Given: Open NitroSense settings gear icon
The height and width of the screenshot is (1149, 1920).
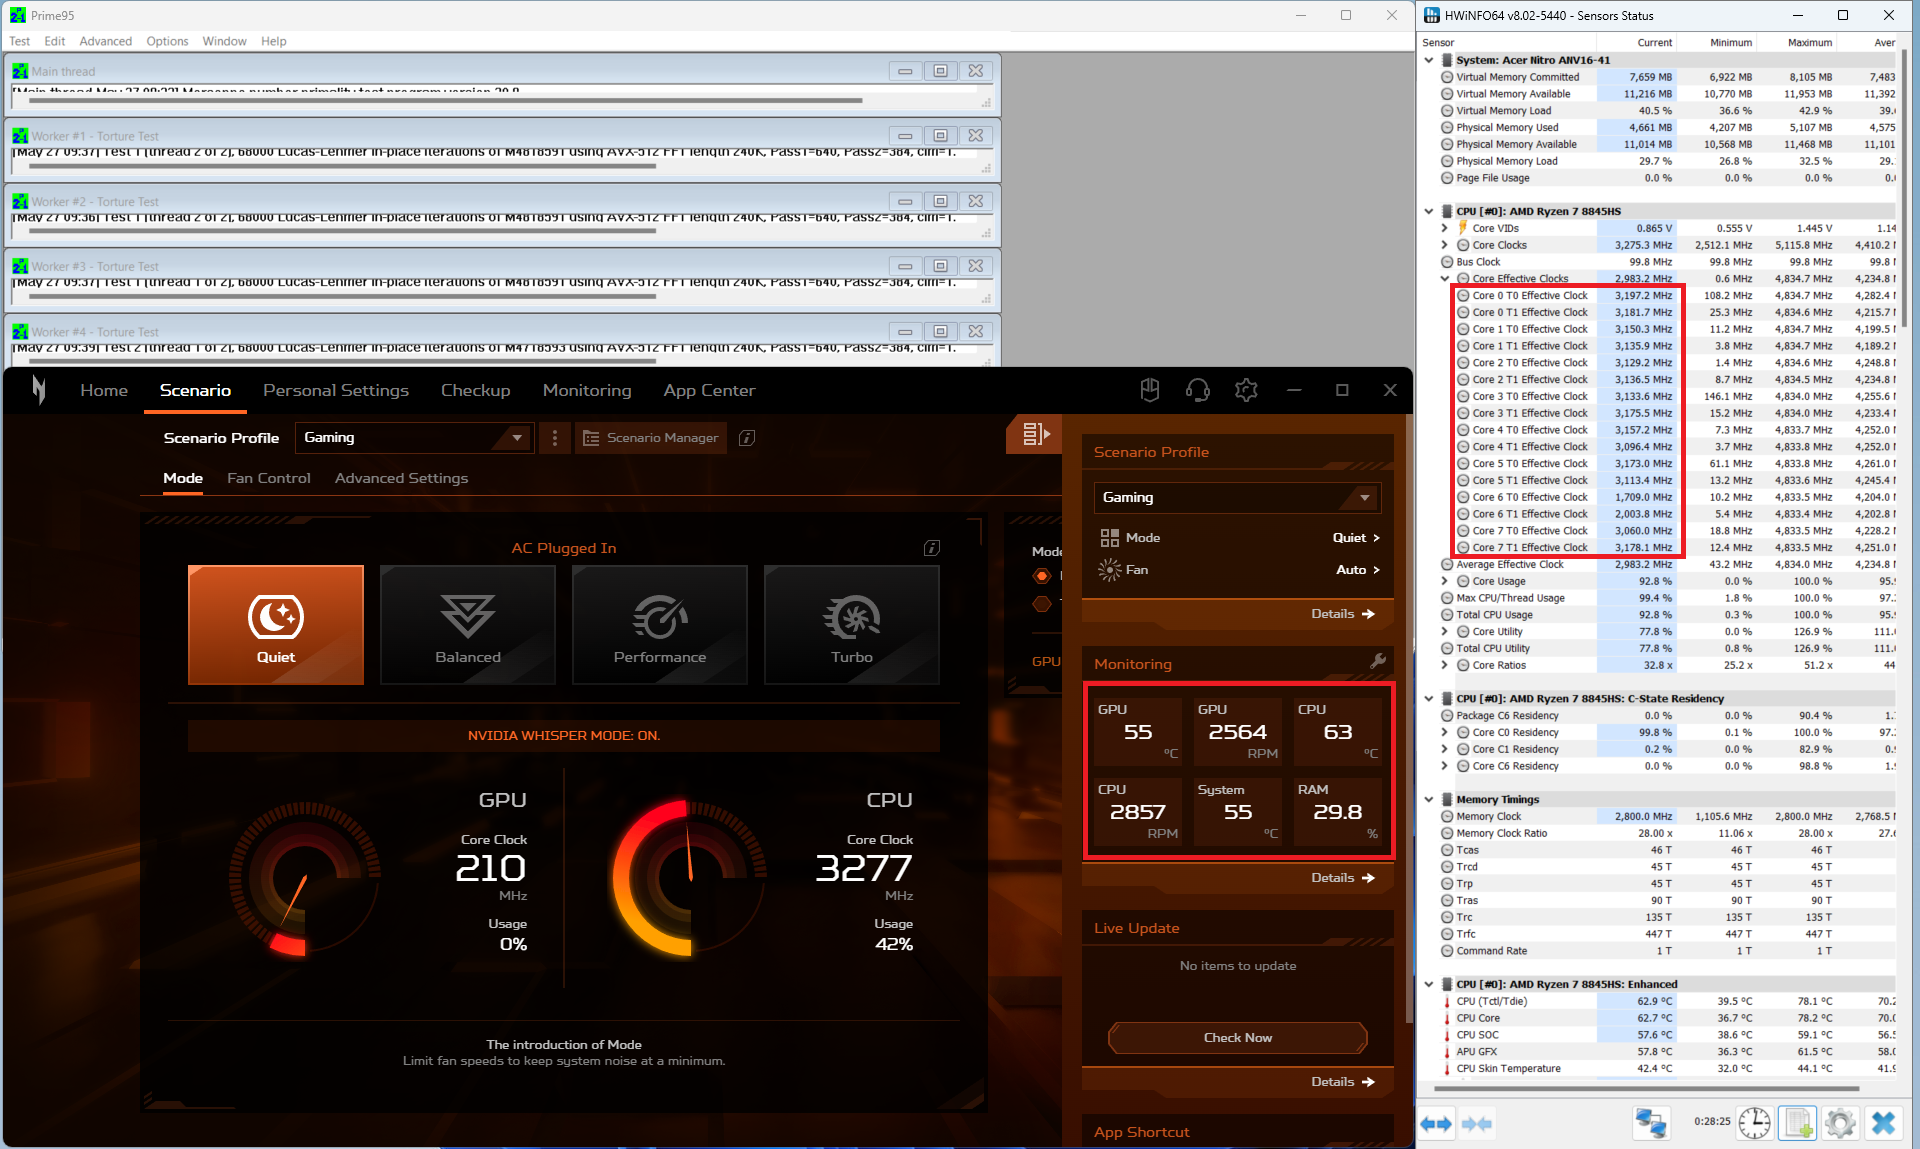Looking at the screenshot, I should pos(1245,390).
